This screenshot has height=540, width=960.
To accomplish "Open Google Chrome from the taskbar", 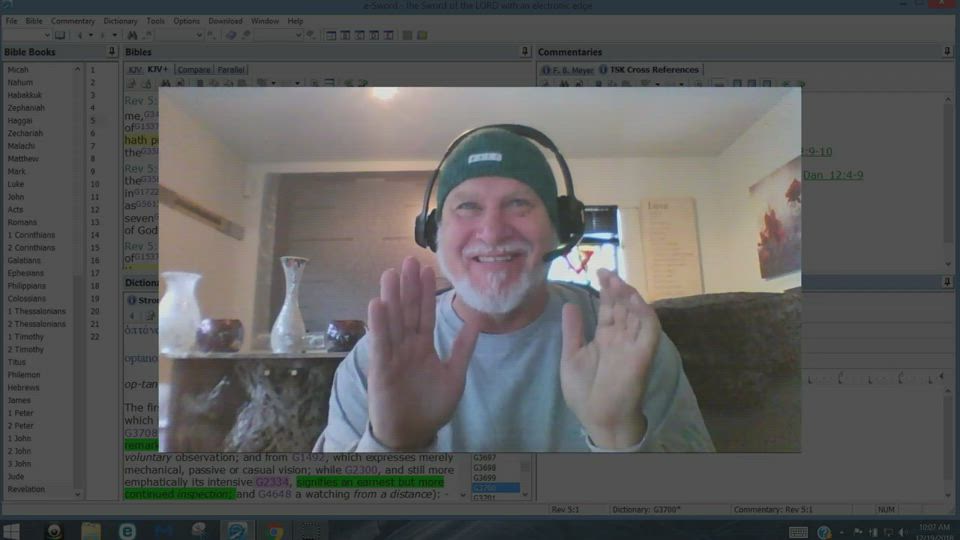I will [274, 531].
